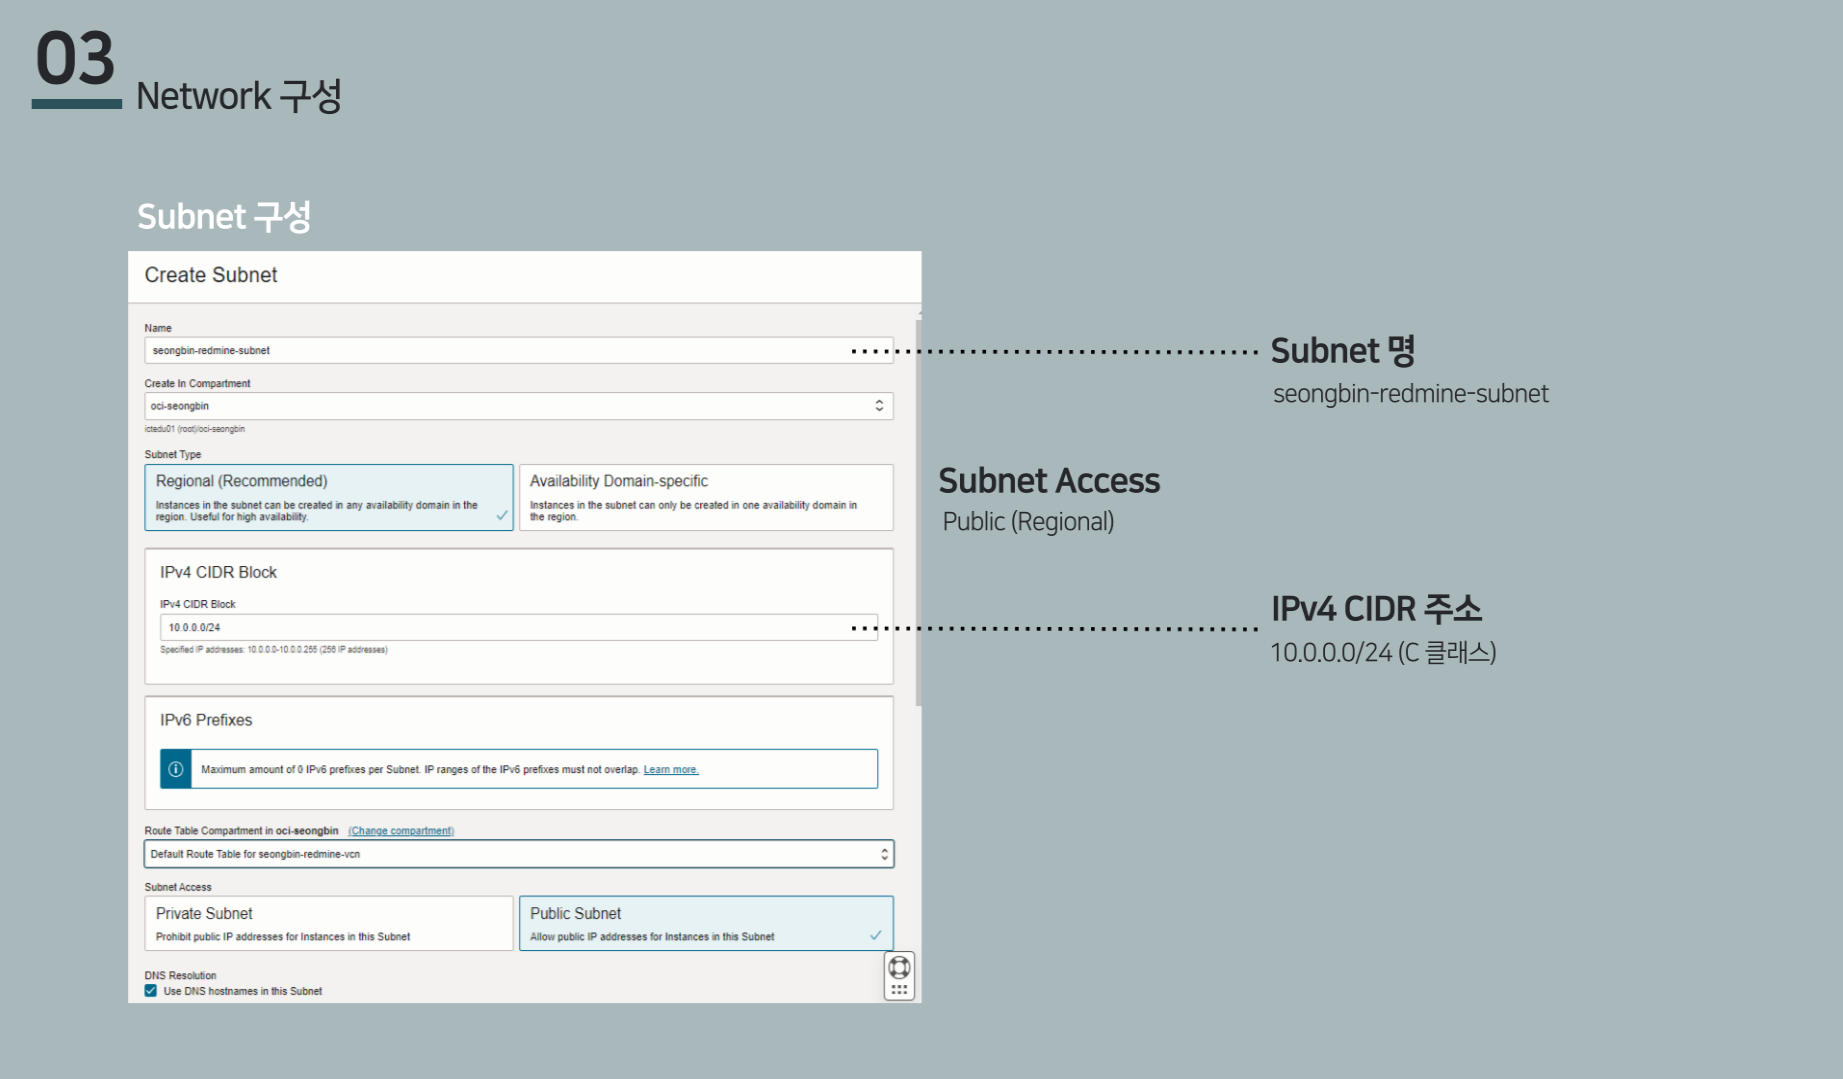
Task: Choose the Availability Domain-specific subnet type
Action: (705, 497)
